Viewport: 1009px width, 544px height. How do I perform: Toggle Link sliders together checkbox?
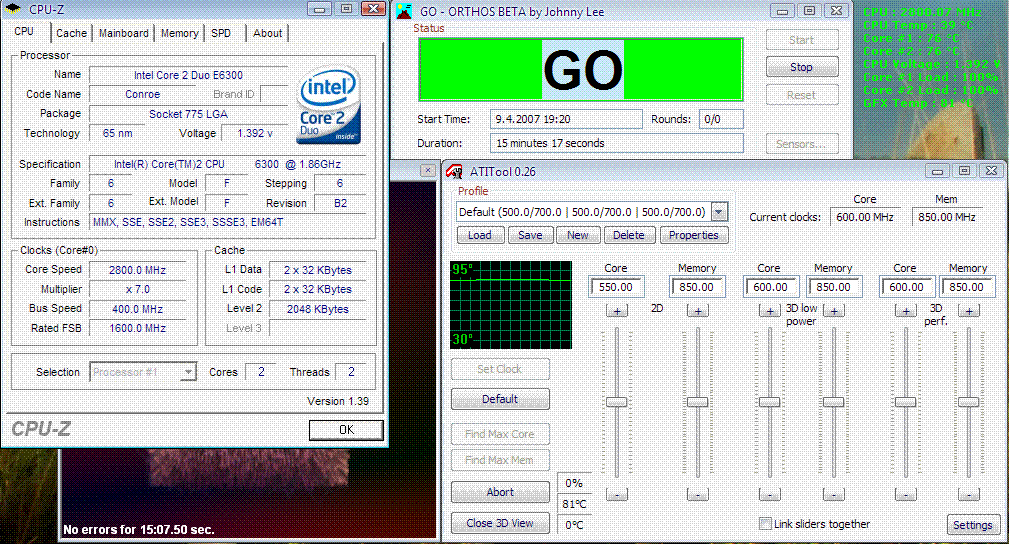coord(765,523)
